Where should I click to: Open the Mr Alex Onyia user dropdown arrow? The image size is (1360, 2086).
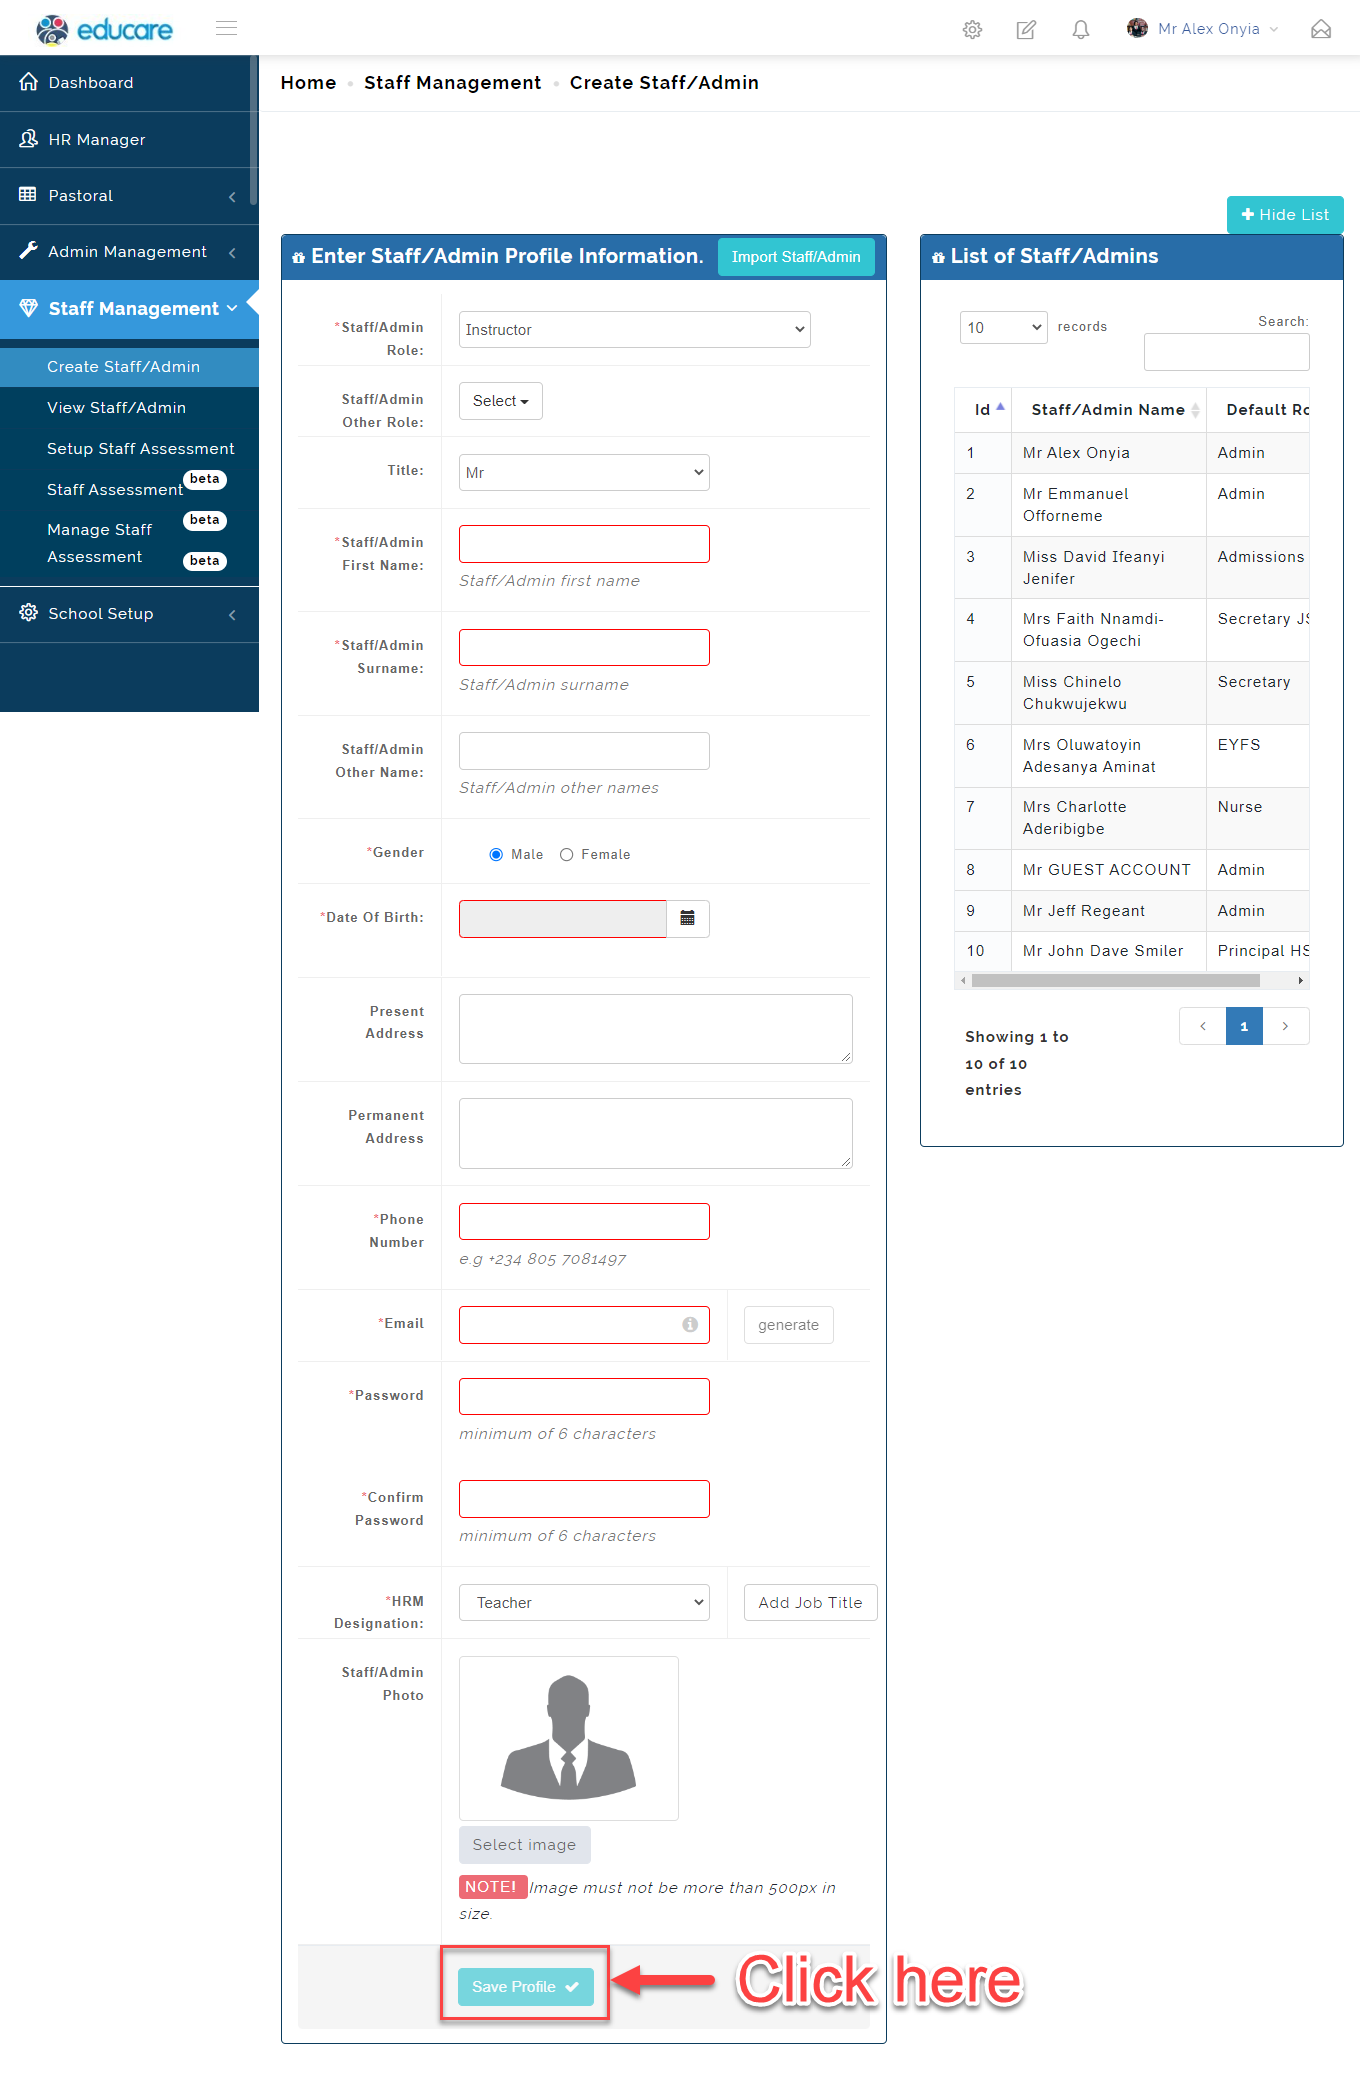(x=1274, y=29)
